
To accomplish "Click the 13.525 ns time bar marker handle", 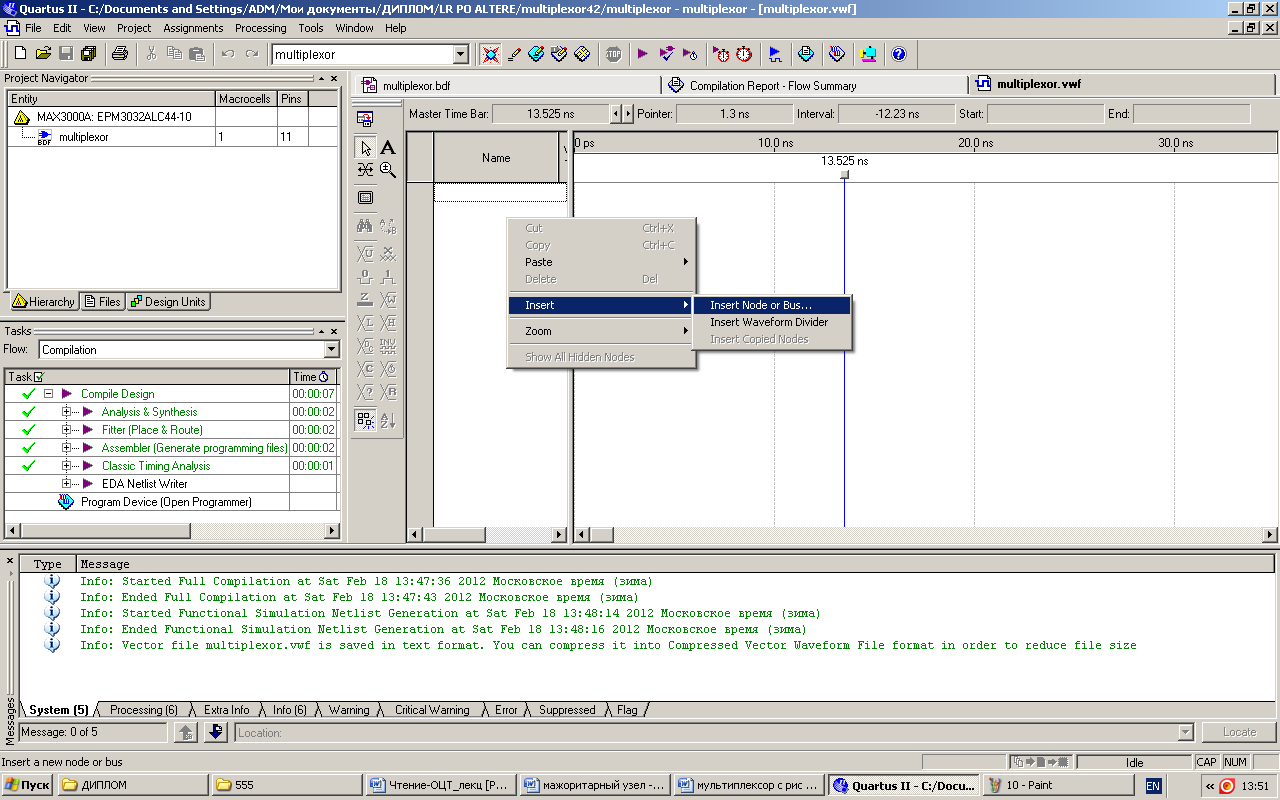I will (x=844, y=175).
